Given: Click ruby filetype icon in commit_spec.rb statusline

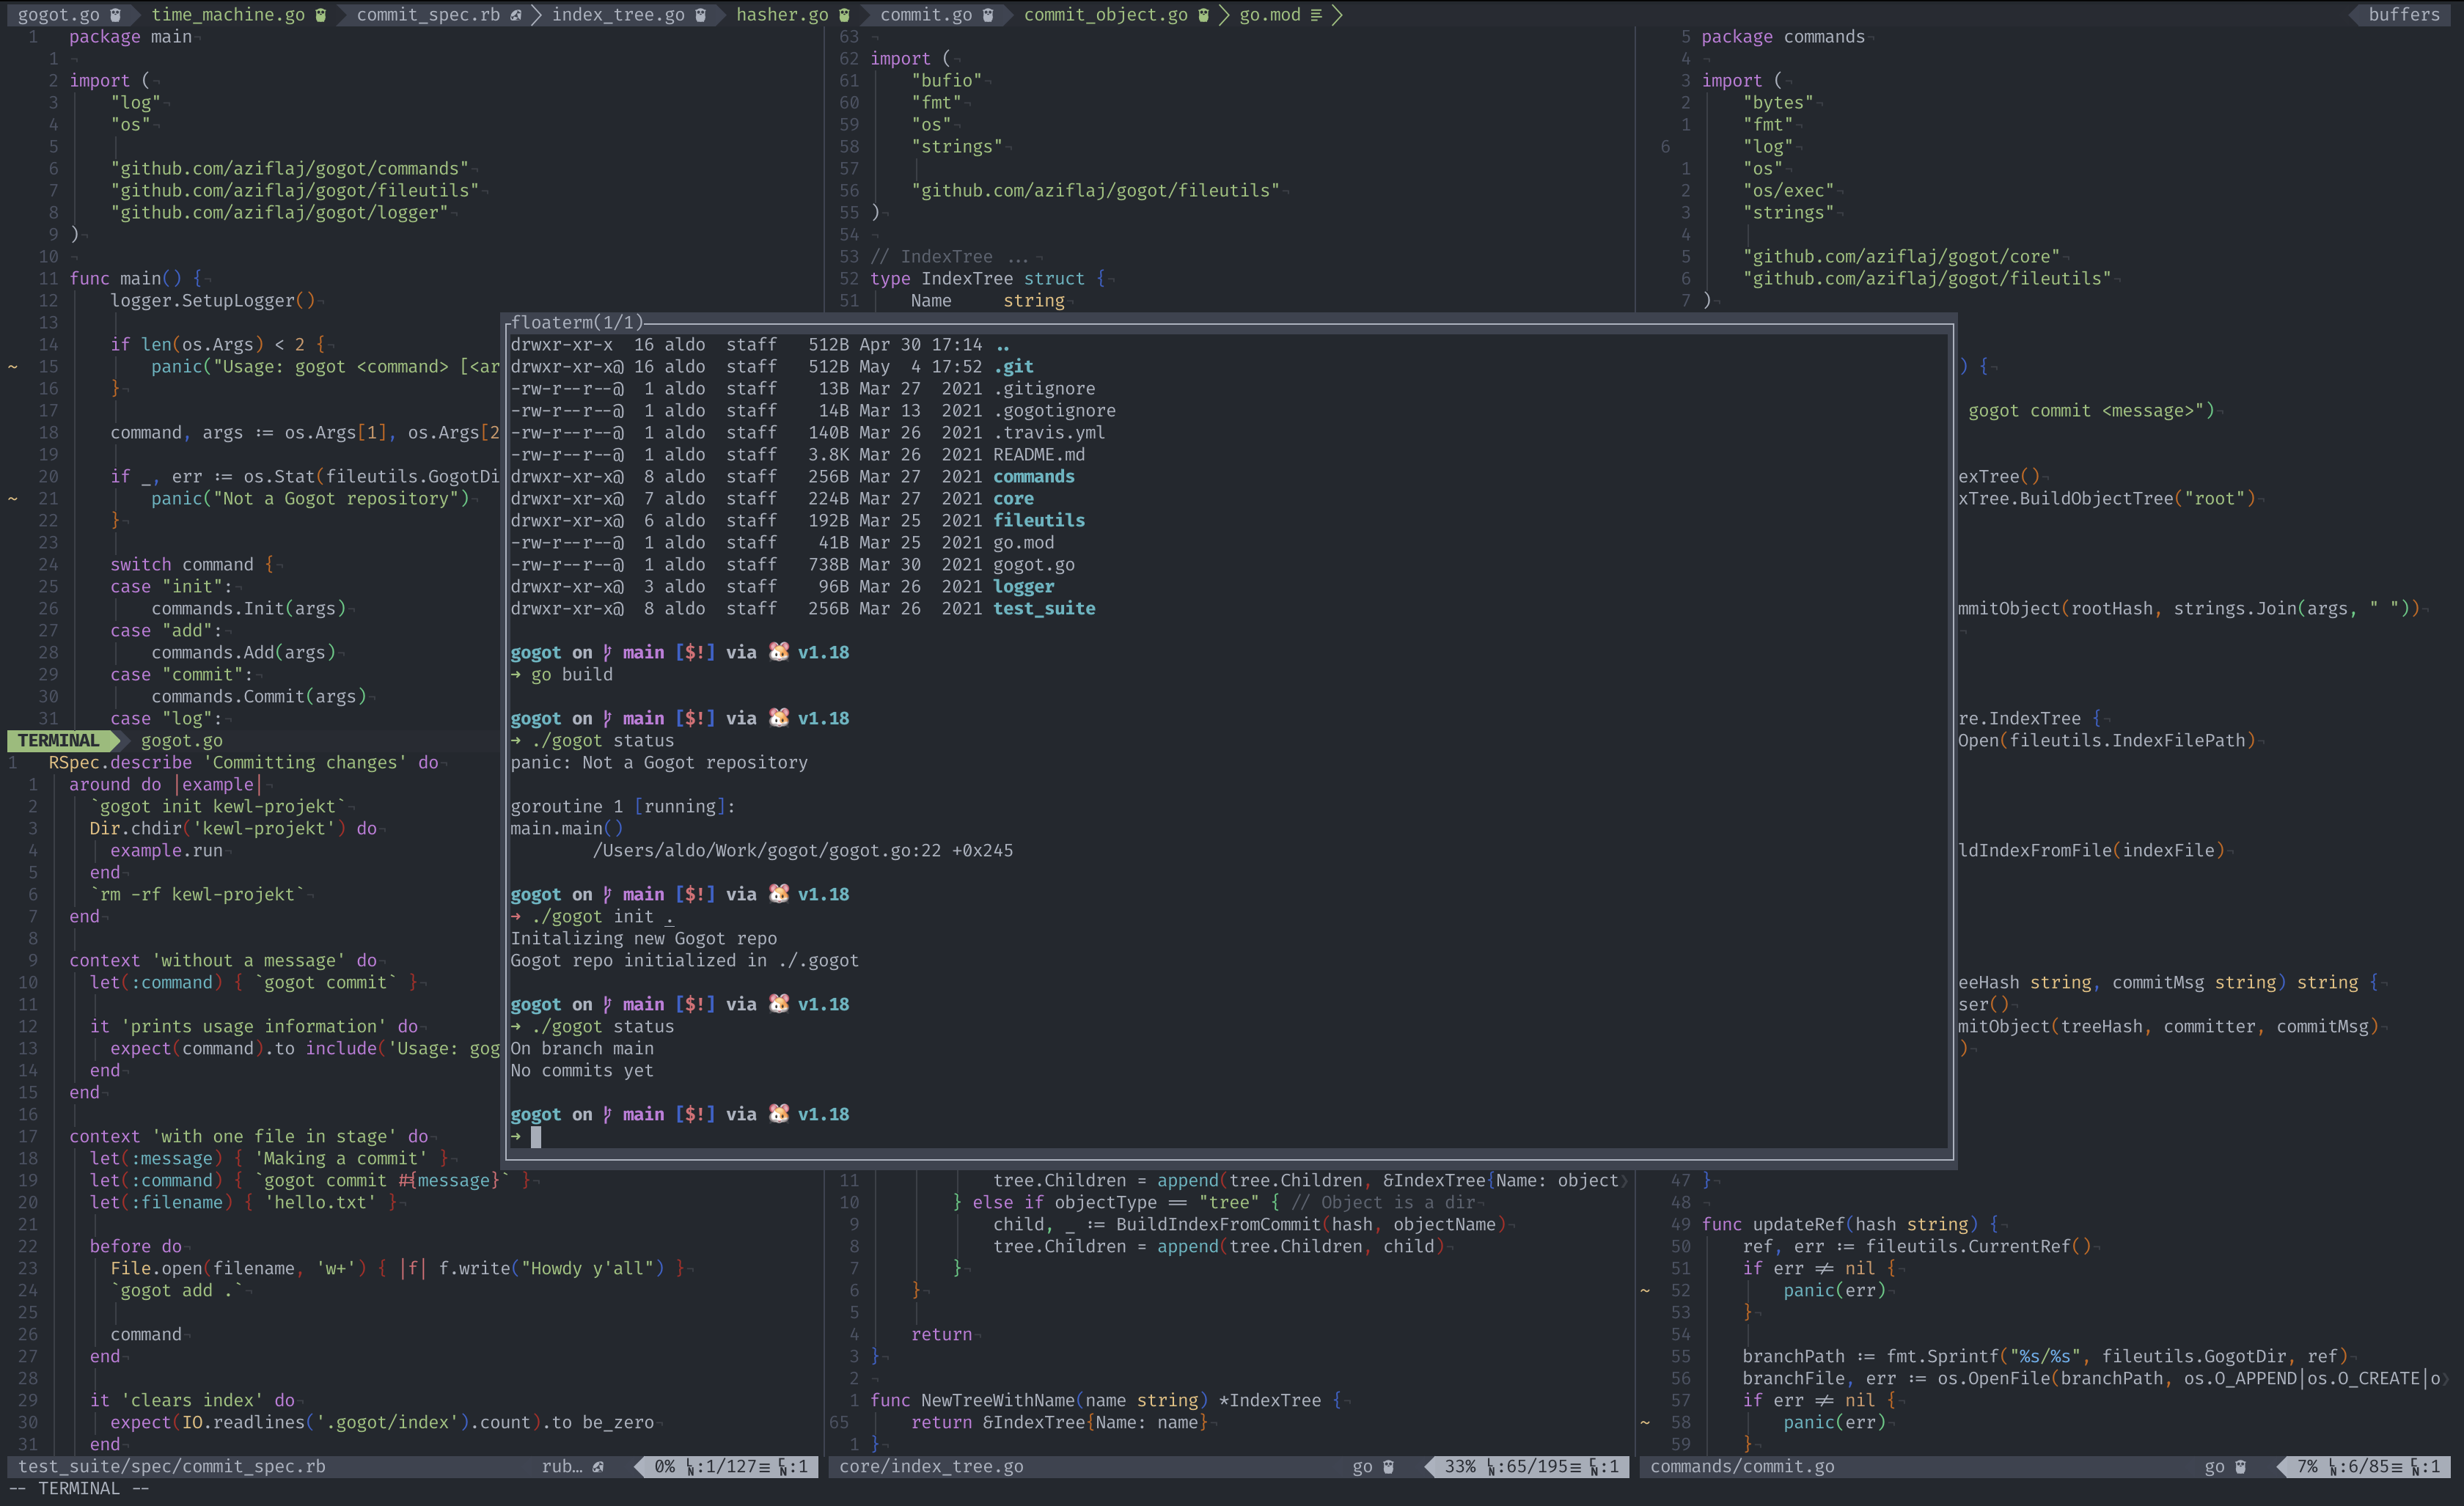Looking at the screenshot, I should click(598, 1466).
